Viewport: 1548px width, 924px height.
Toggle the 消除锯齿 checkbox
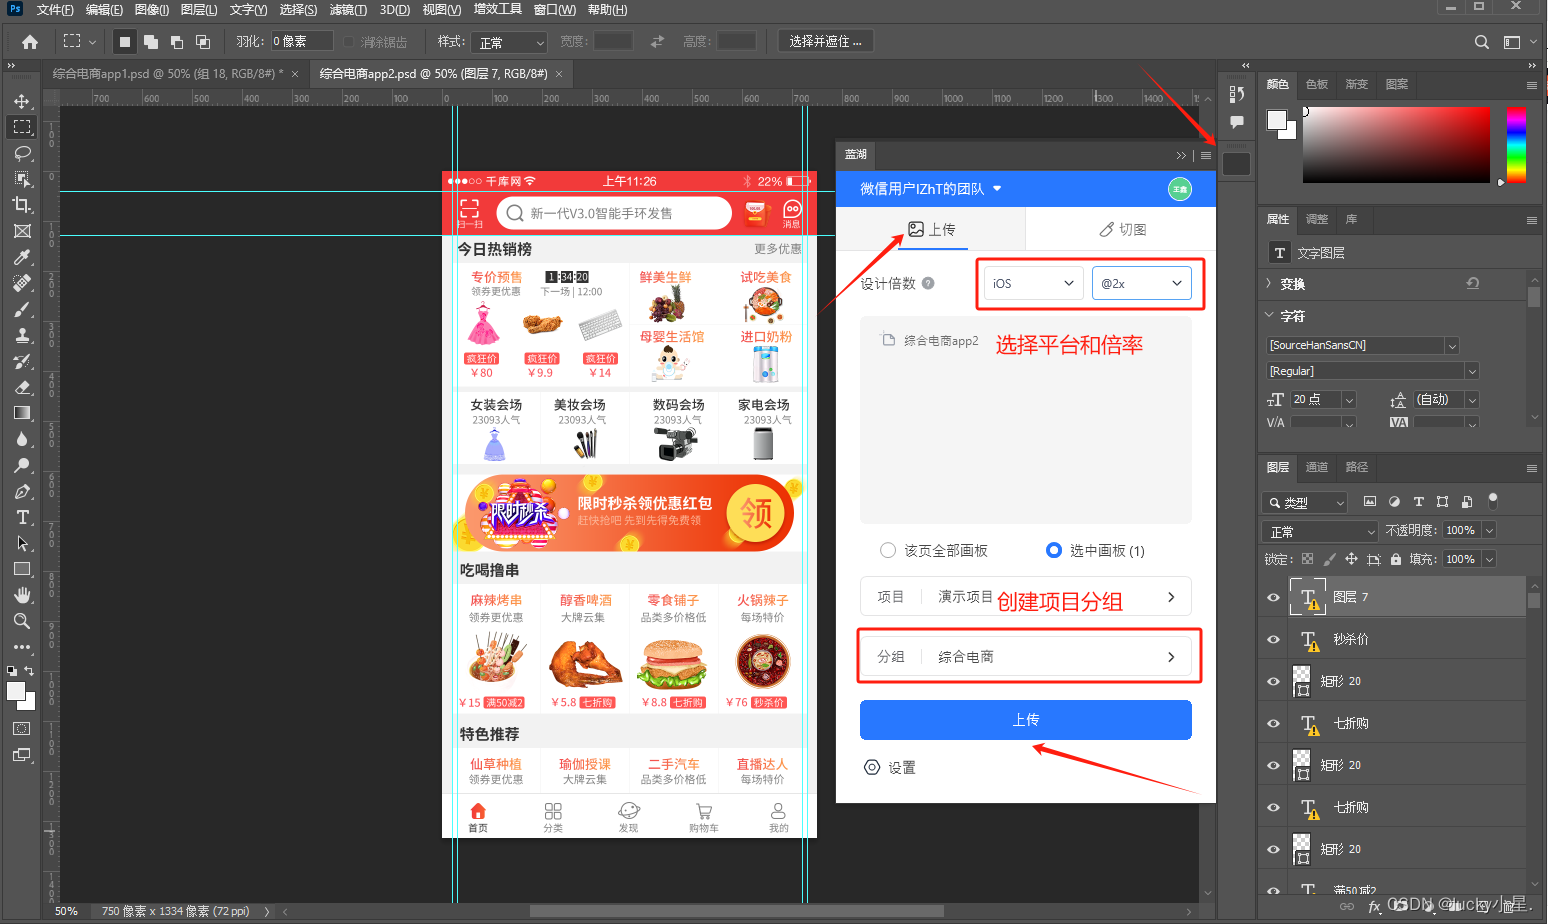pos(349,42)
